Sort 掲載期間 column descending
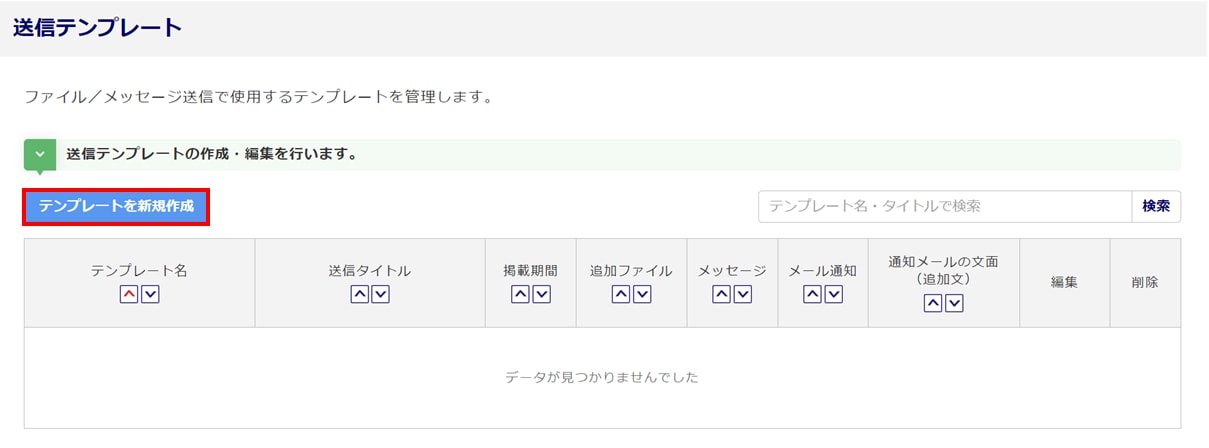Viewport: 1209px width, 448px height. tap(541, 294)
